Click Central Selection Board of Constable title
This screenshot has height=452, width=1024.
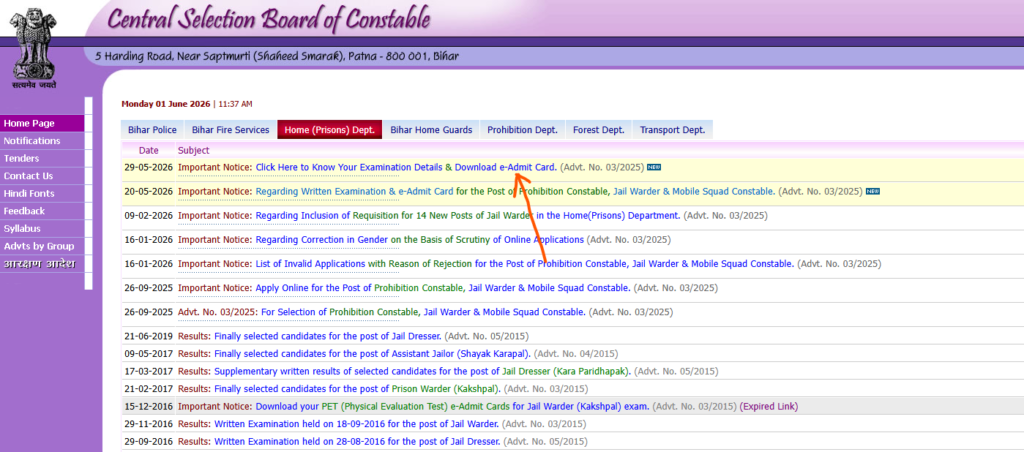pyautogui.click(x=268, y=20)
